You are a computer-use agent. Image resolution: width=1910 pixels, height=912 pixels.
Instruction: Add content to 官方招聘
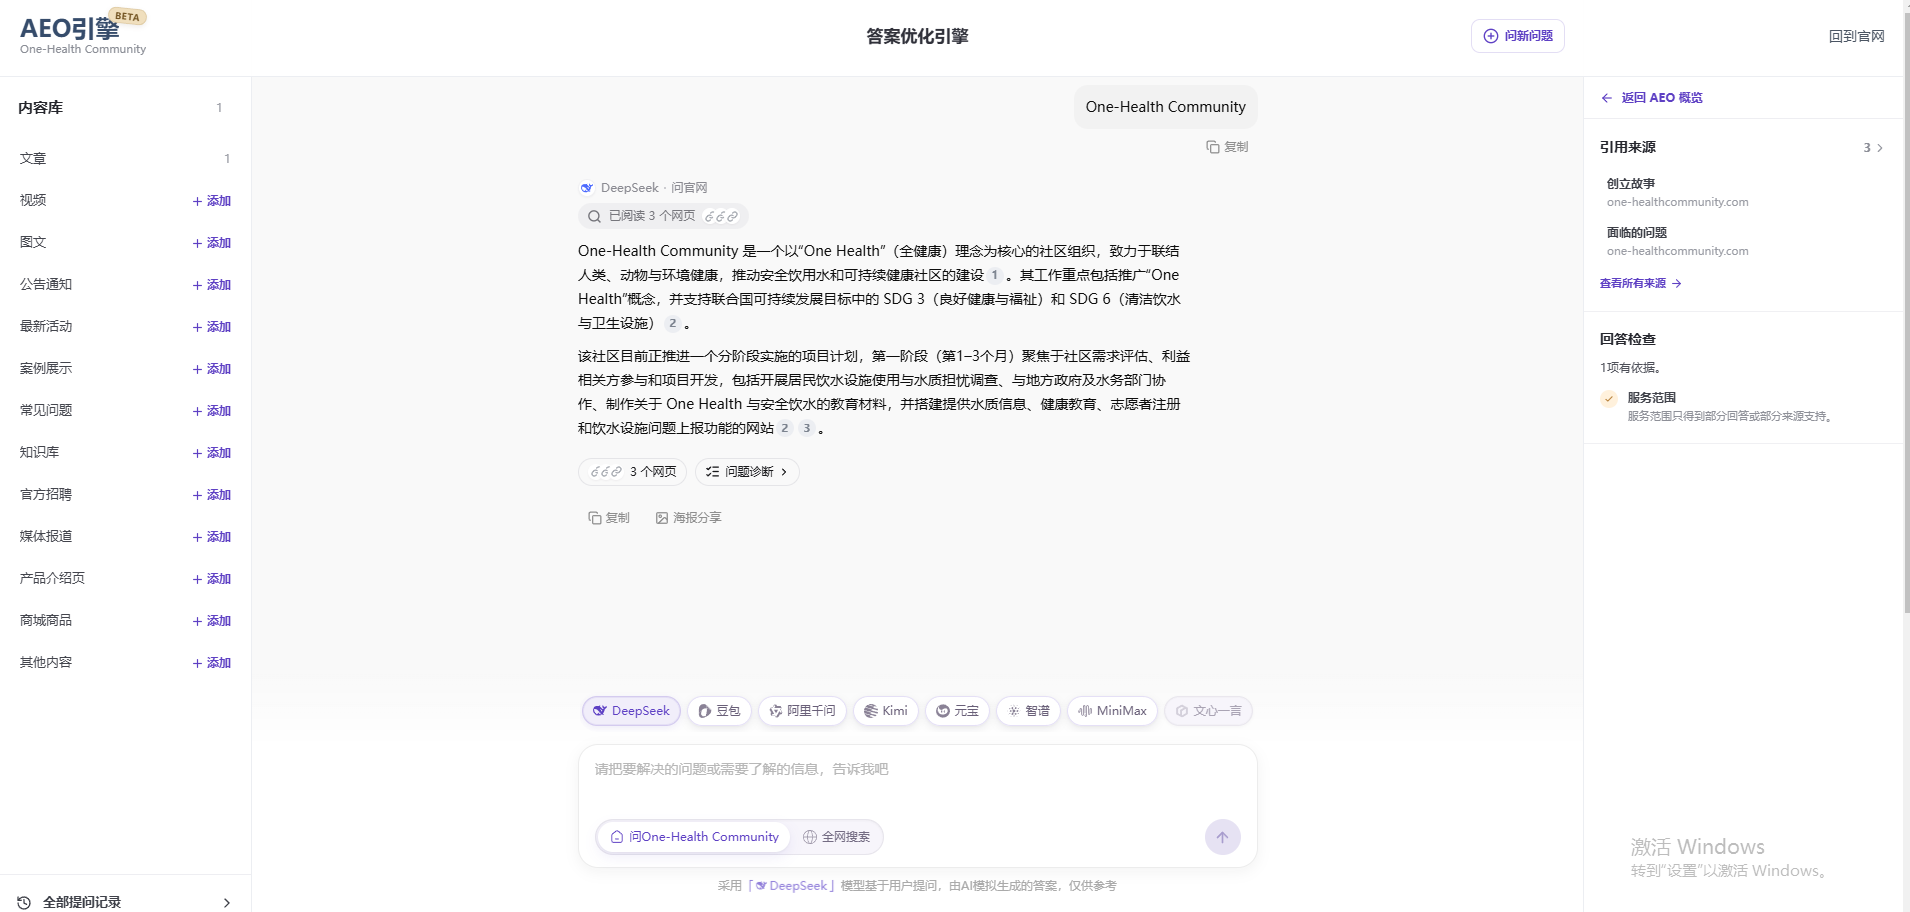pyautogui.click(x=212, y=495)
